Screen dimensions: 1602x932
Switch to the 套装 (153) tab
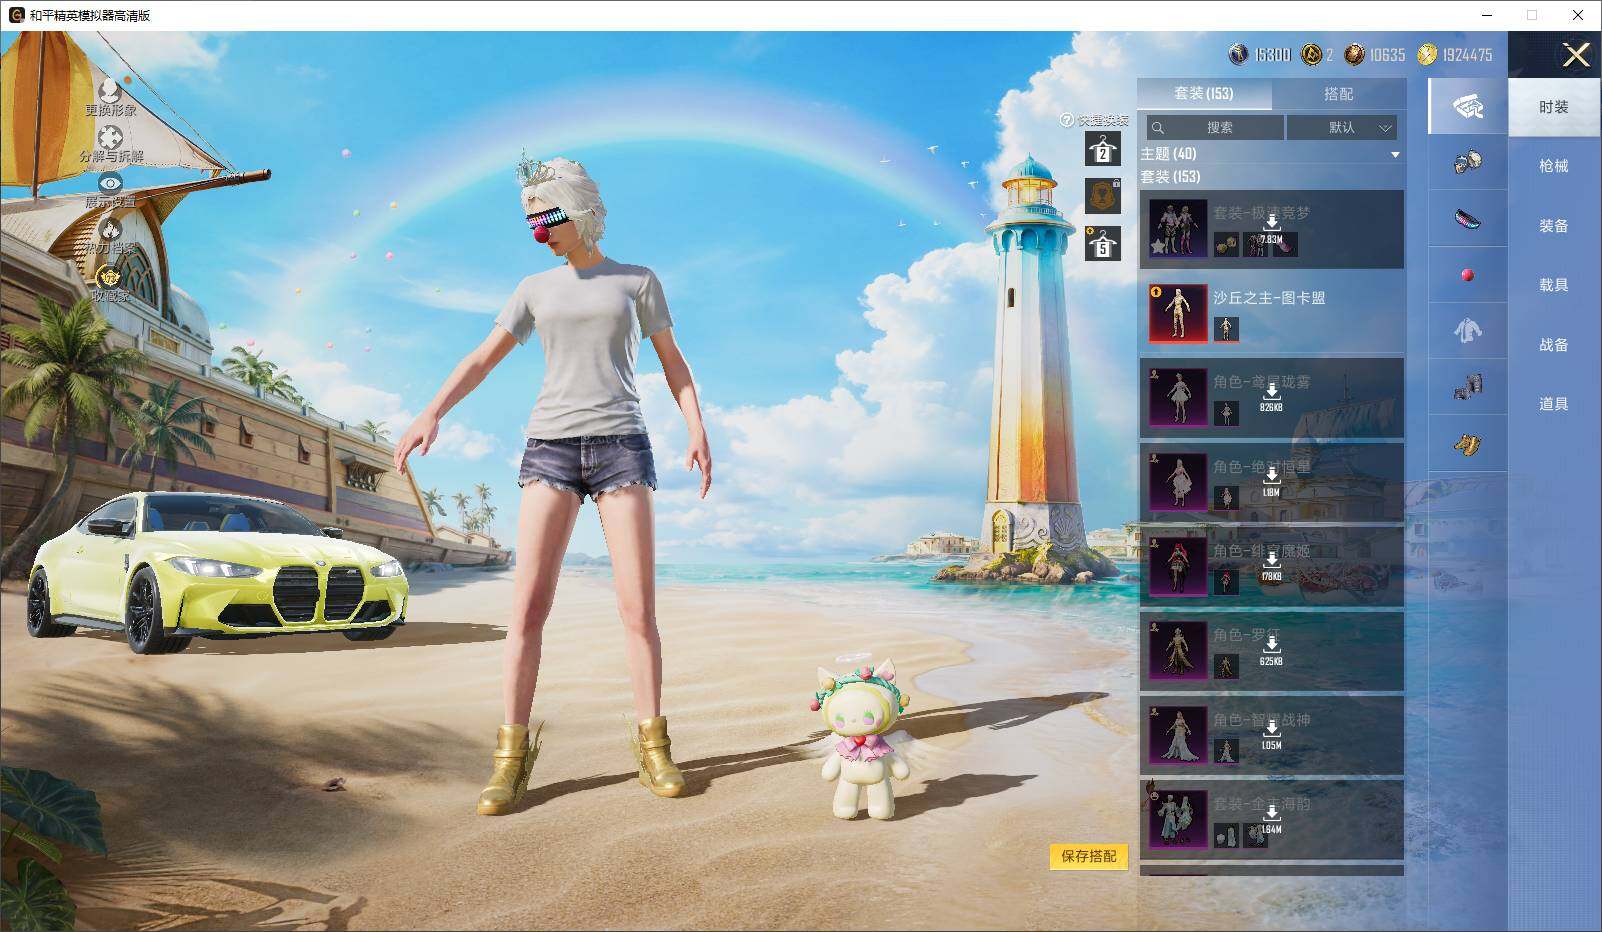(1204, 93)
